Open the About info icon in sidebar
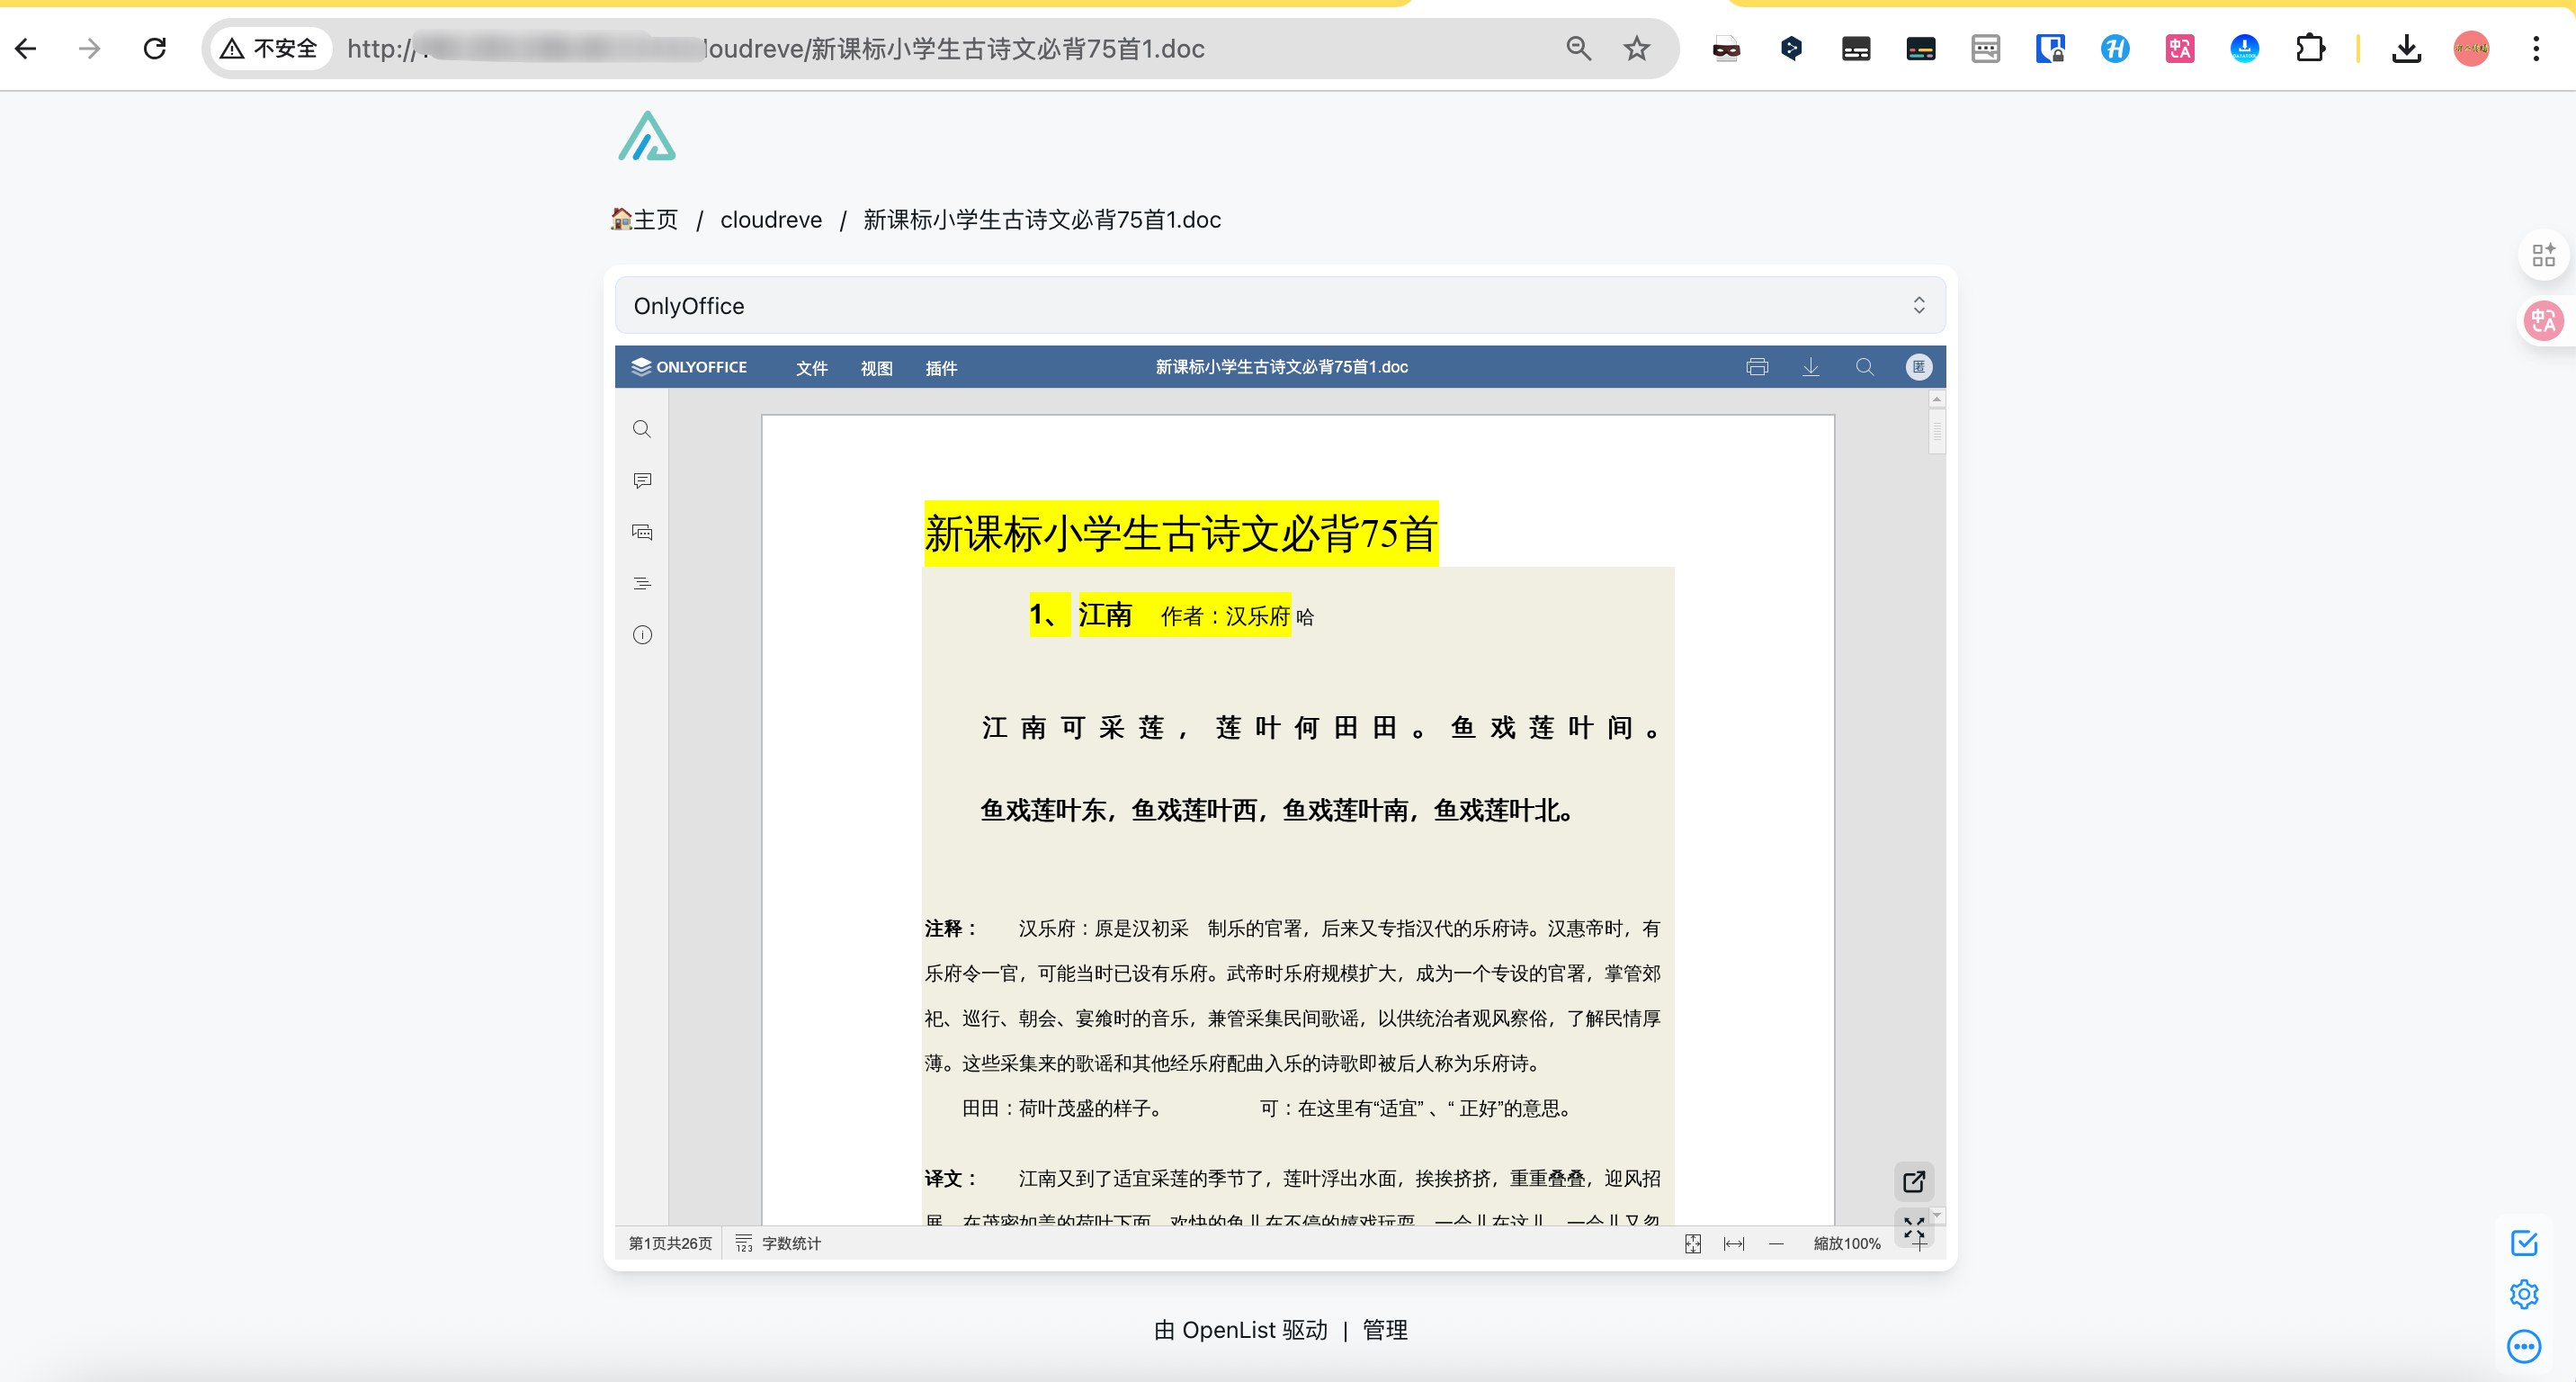 pos(641,635)
